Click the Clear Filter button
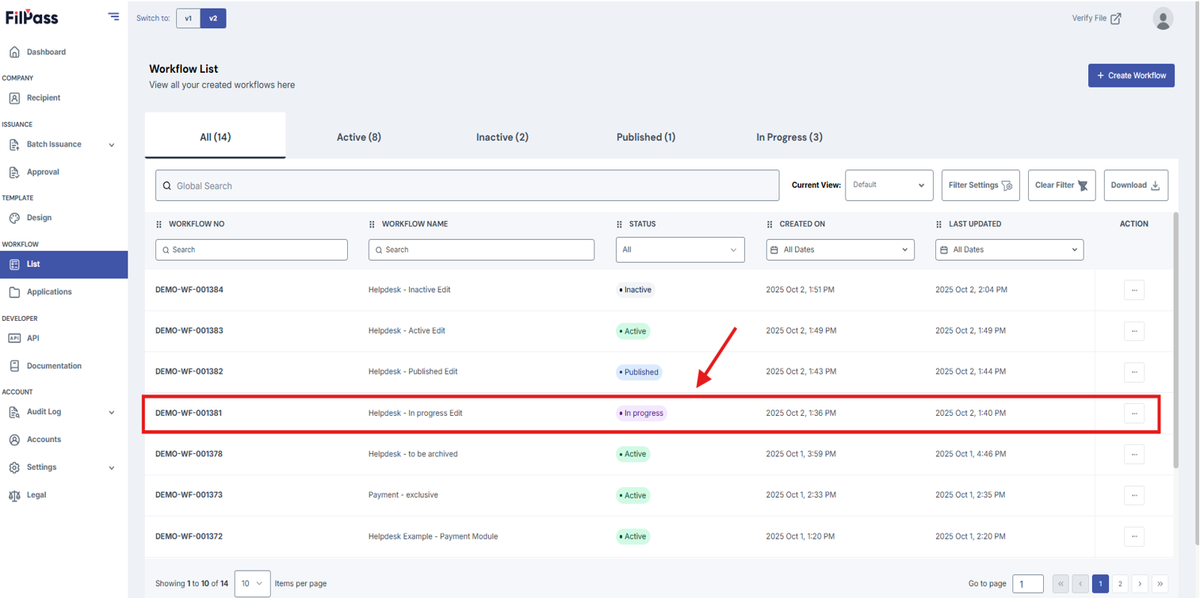Viewport: 1200px width, 598px height. click(1062, 185)
